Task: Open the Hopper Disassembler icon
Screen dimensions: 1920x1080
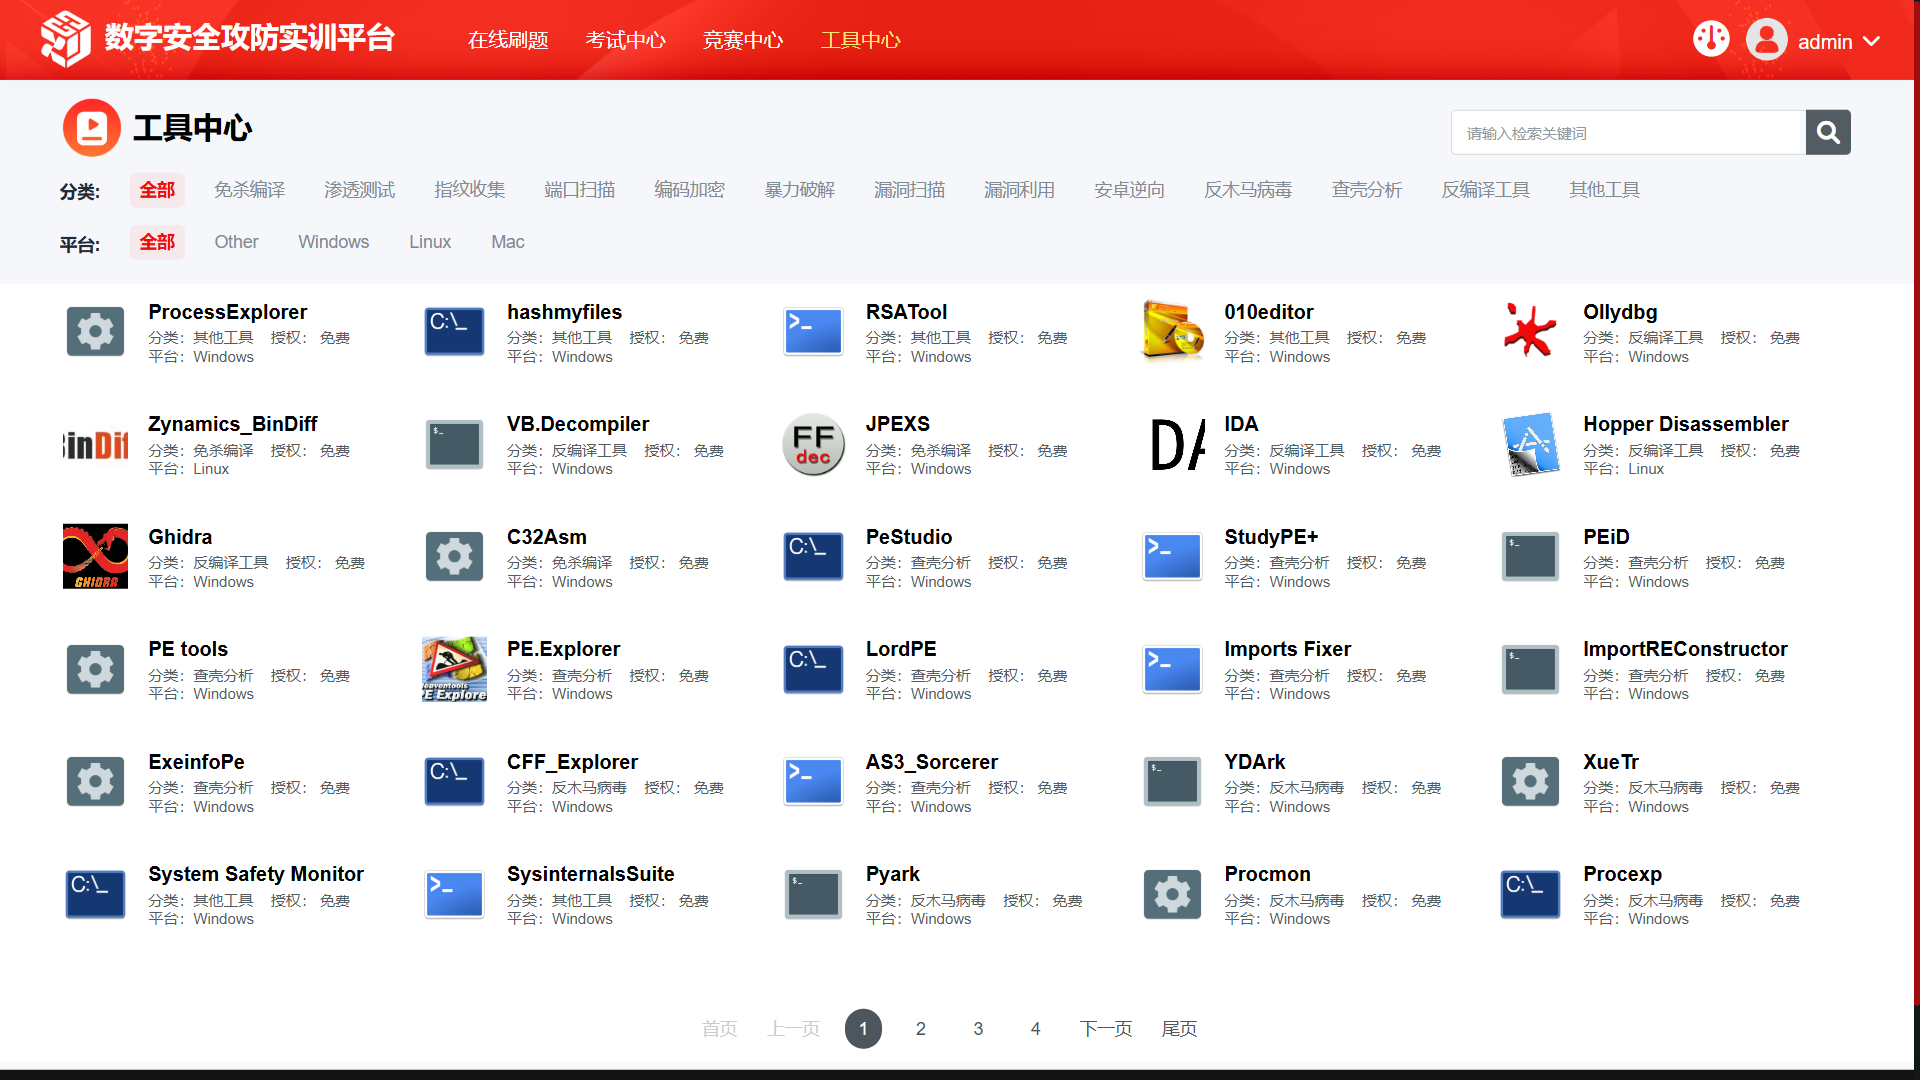Action: pyautogui.click(x=1530, y=444)
